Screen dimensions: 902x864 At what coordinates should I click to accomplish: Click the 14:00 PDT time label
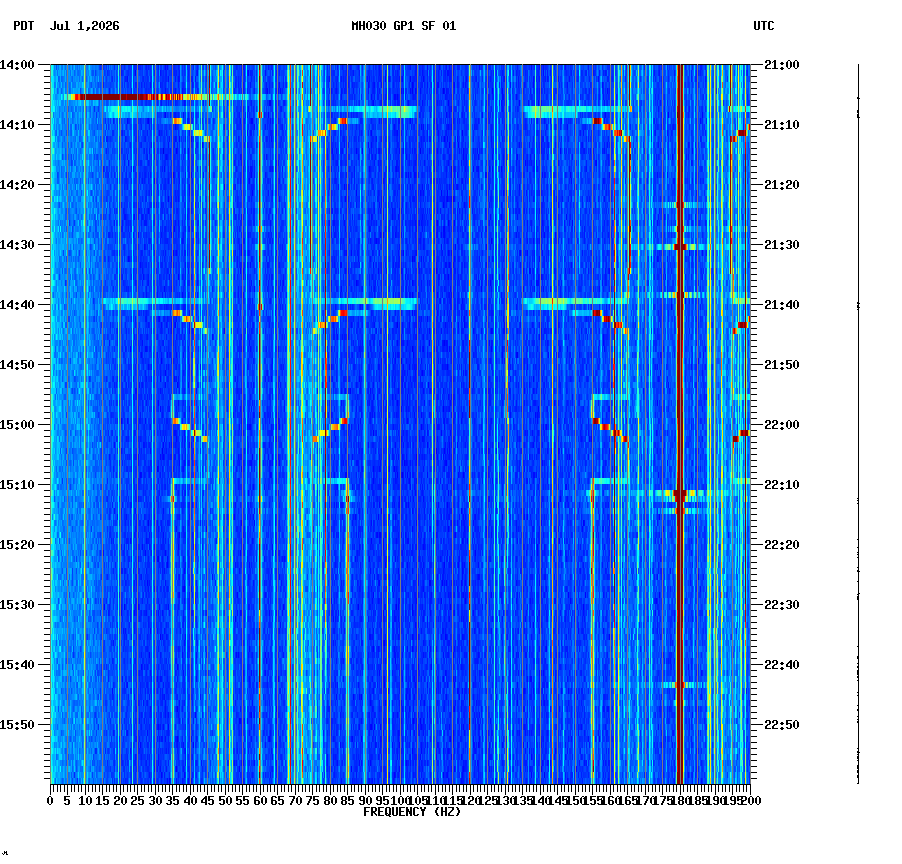pos(17,65)
